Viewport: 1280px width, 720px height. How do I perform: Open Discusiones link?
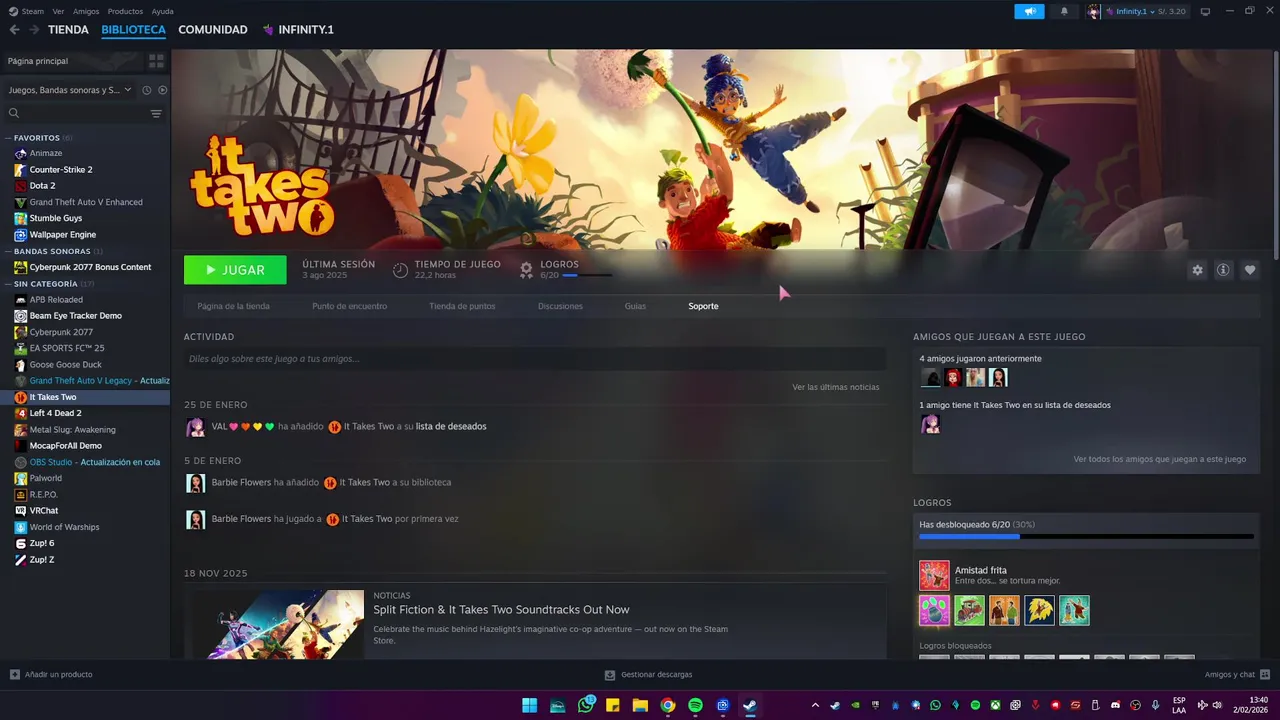click(560, 306)
